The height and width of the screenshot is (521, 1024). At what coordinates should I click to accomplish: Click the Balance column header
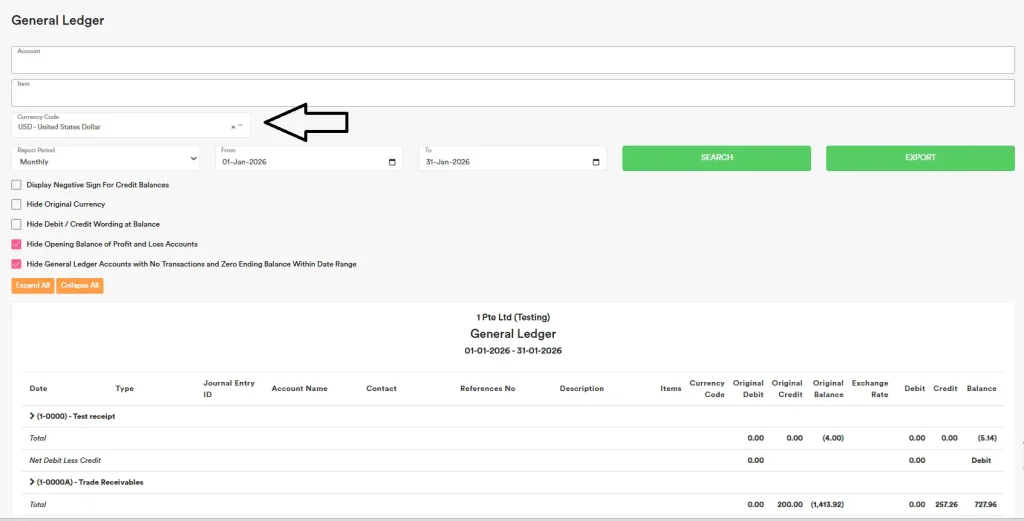coord(981,388)
